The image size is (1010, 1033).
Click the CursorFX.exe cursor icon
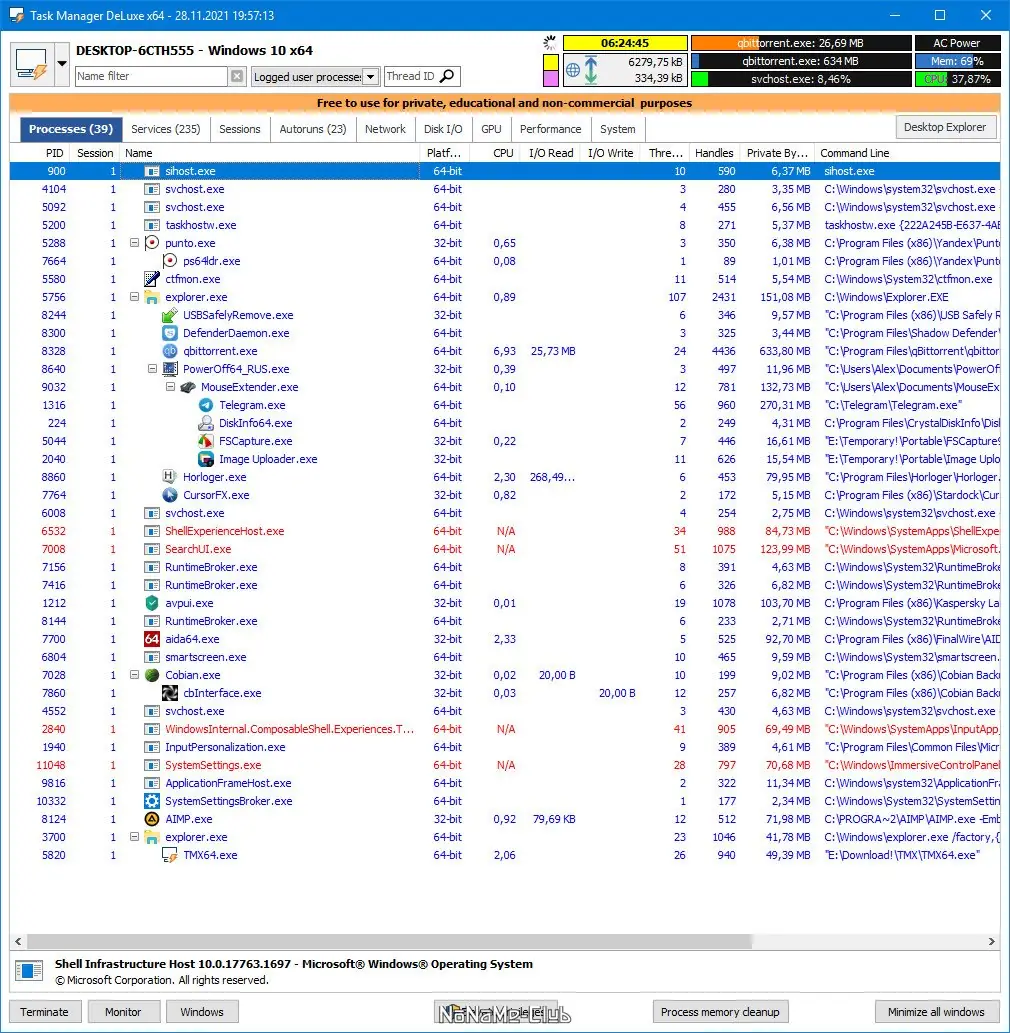[x=170, y=495]
